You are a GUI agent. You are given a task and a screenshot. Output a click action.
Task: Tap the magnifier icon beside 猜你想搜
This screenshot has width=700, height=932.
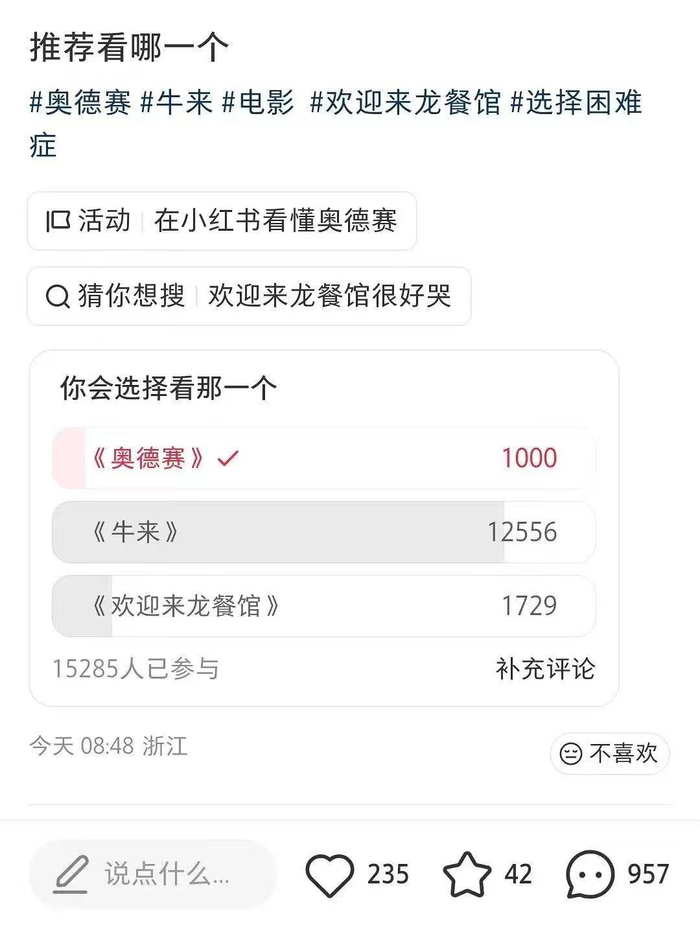[x=58, y=296]
